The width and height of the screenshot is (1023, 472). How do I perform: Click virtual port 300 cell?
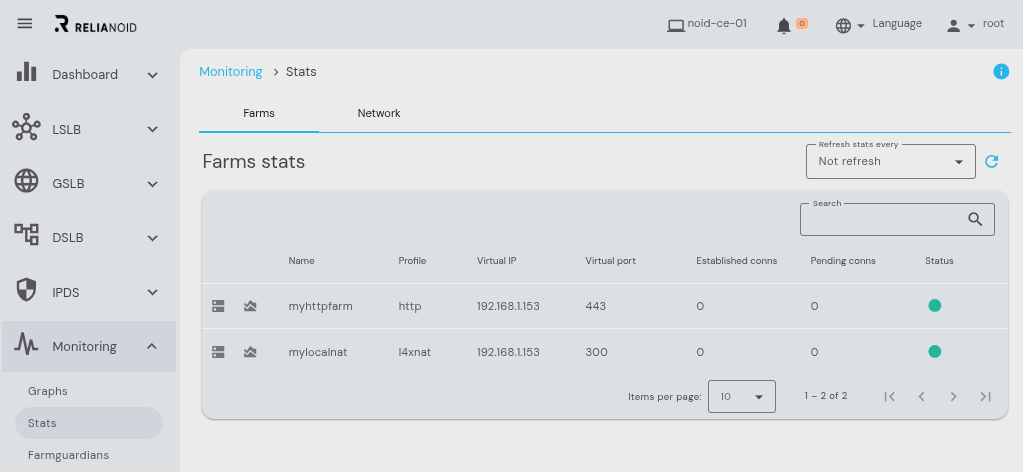[596, 352]
